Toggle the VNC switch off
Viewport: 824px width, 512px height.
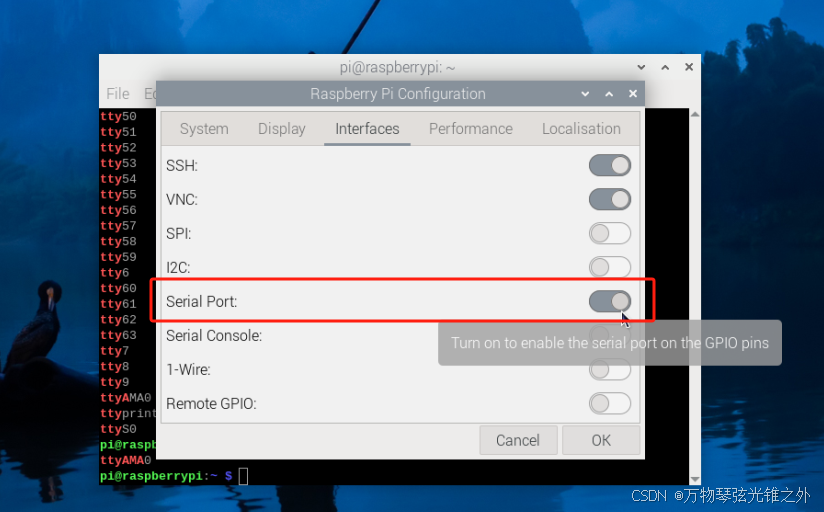610,200
